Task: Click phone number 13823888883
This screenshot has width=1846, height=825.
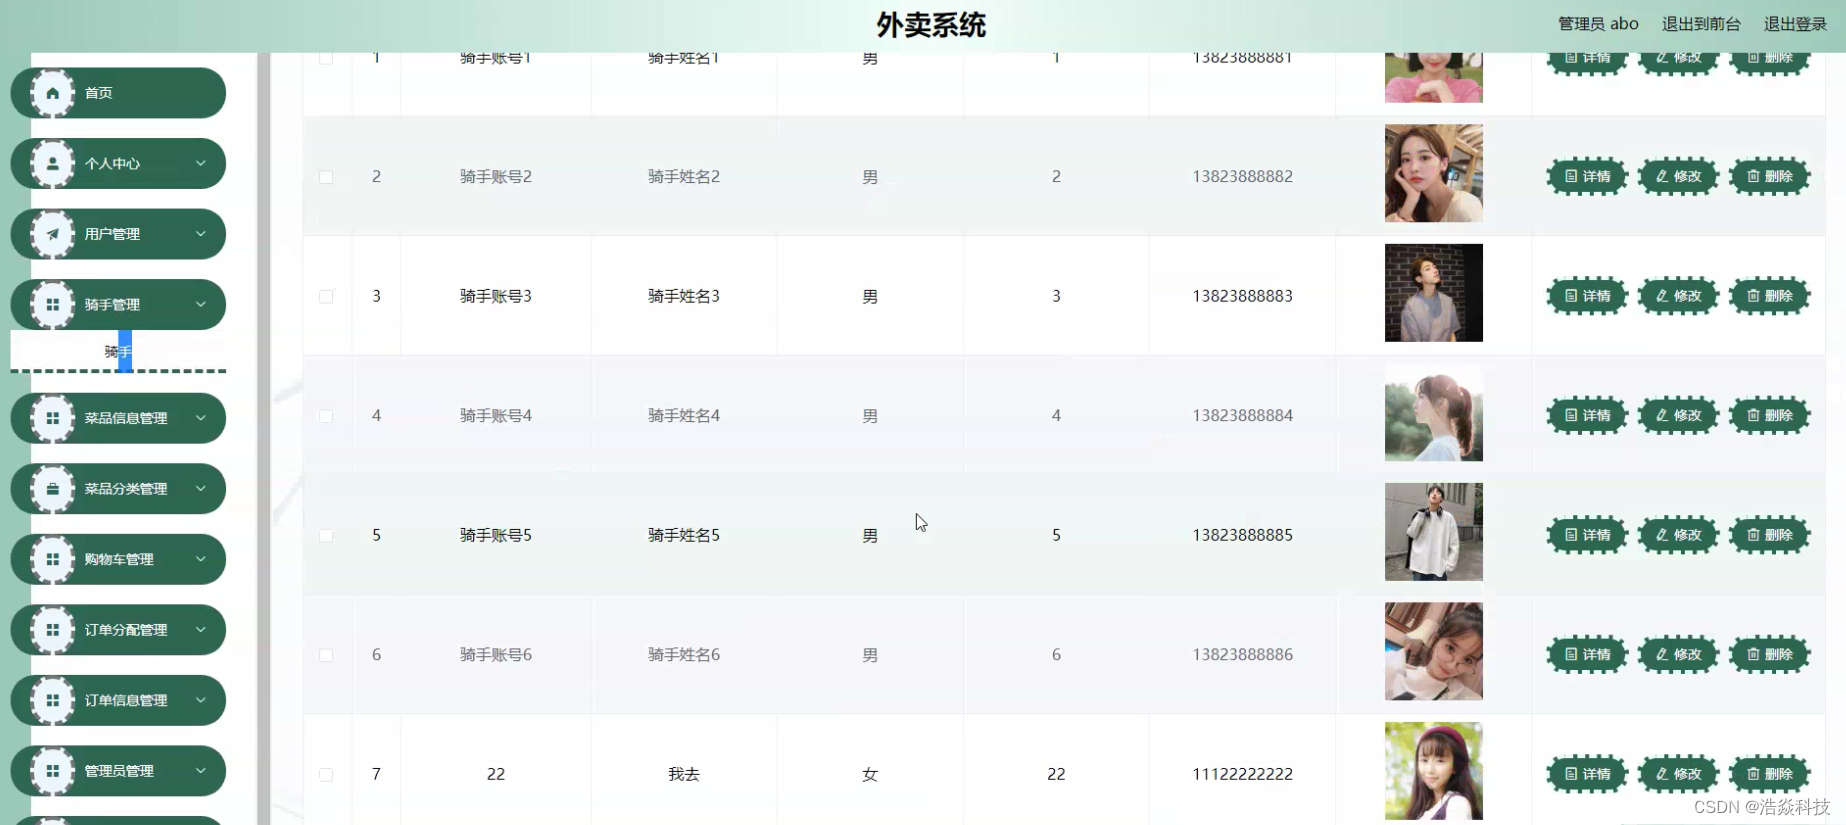Action: click(x=1242, y=296)
